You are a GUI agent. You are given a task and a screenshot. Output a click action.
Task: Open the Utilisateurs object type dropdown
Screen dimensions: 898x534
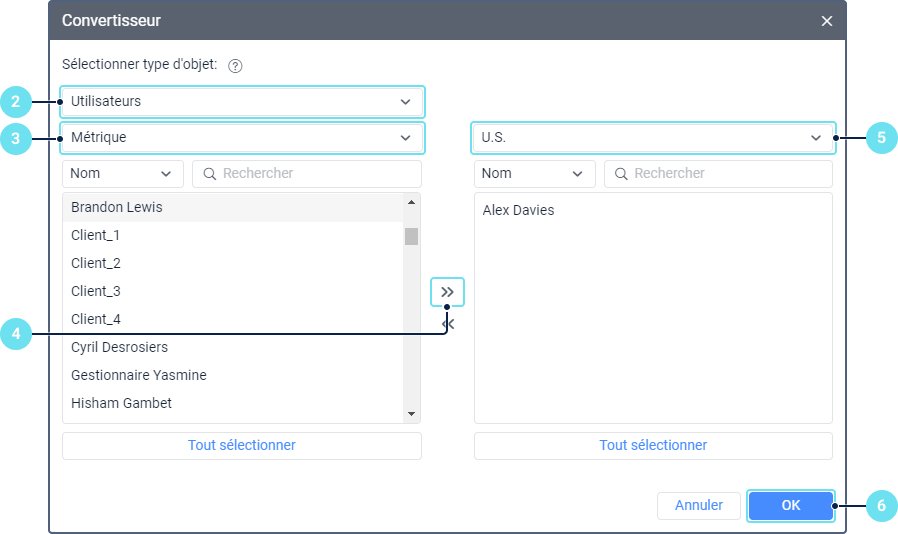point(242,102)
